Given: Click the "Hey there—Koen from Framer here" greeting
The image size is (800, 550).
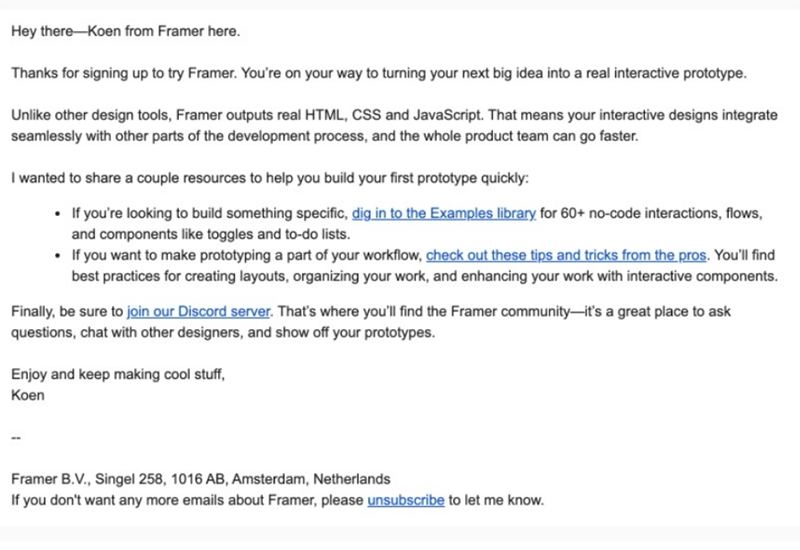Looking at the screenshot, I should coord(125,30).
